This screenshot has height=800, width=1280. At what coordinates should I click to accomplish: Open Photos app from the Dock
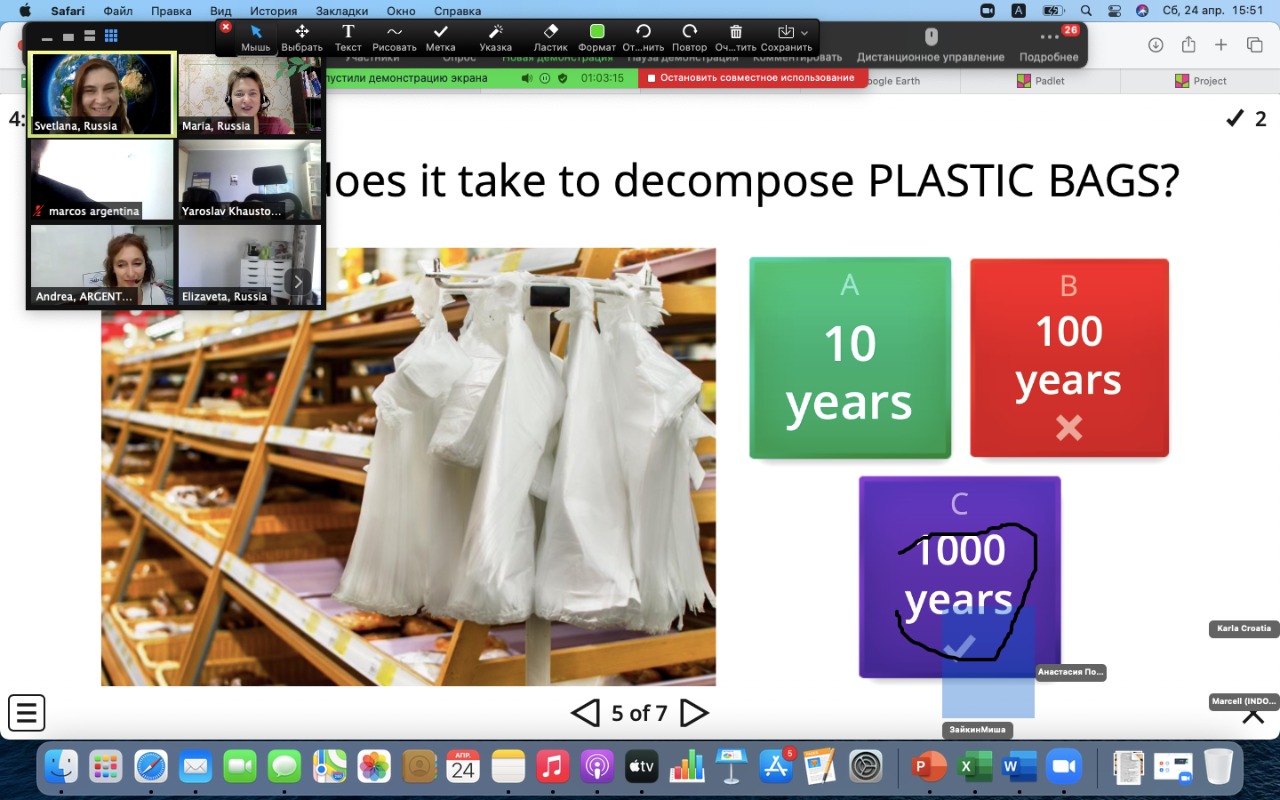[x=374, y=767]
